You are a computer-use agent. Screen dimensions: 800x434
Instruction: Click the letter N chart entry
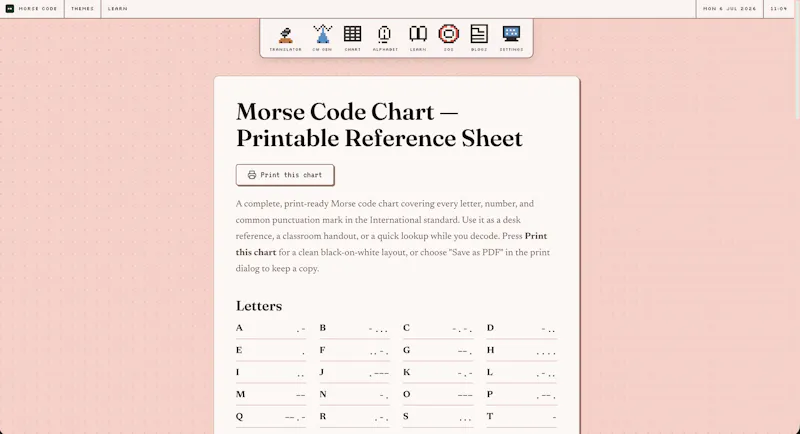(355, 395)
